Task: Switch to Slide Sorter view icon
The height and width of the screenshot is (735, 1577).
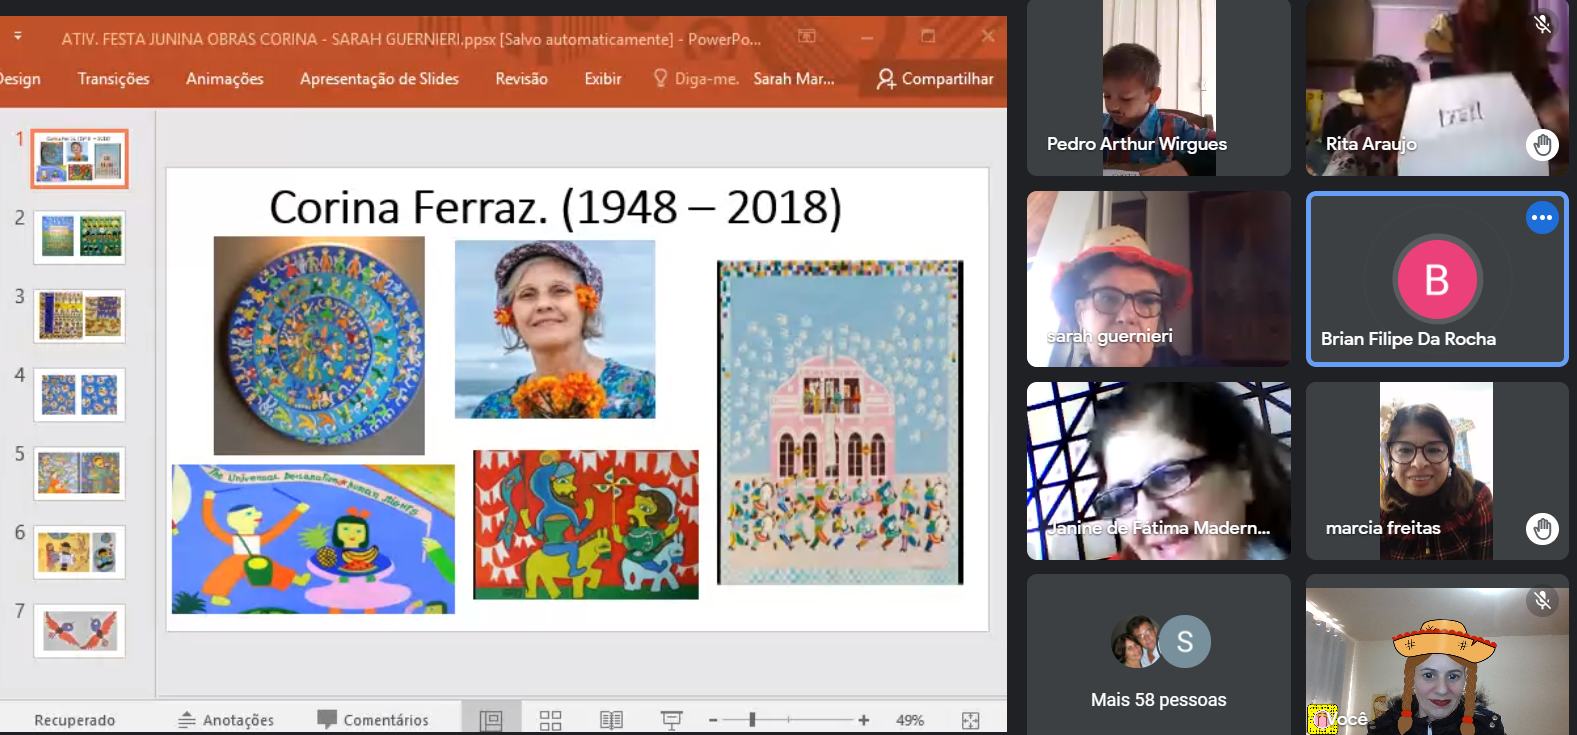Action: tap(550, 720)
